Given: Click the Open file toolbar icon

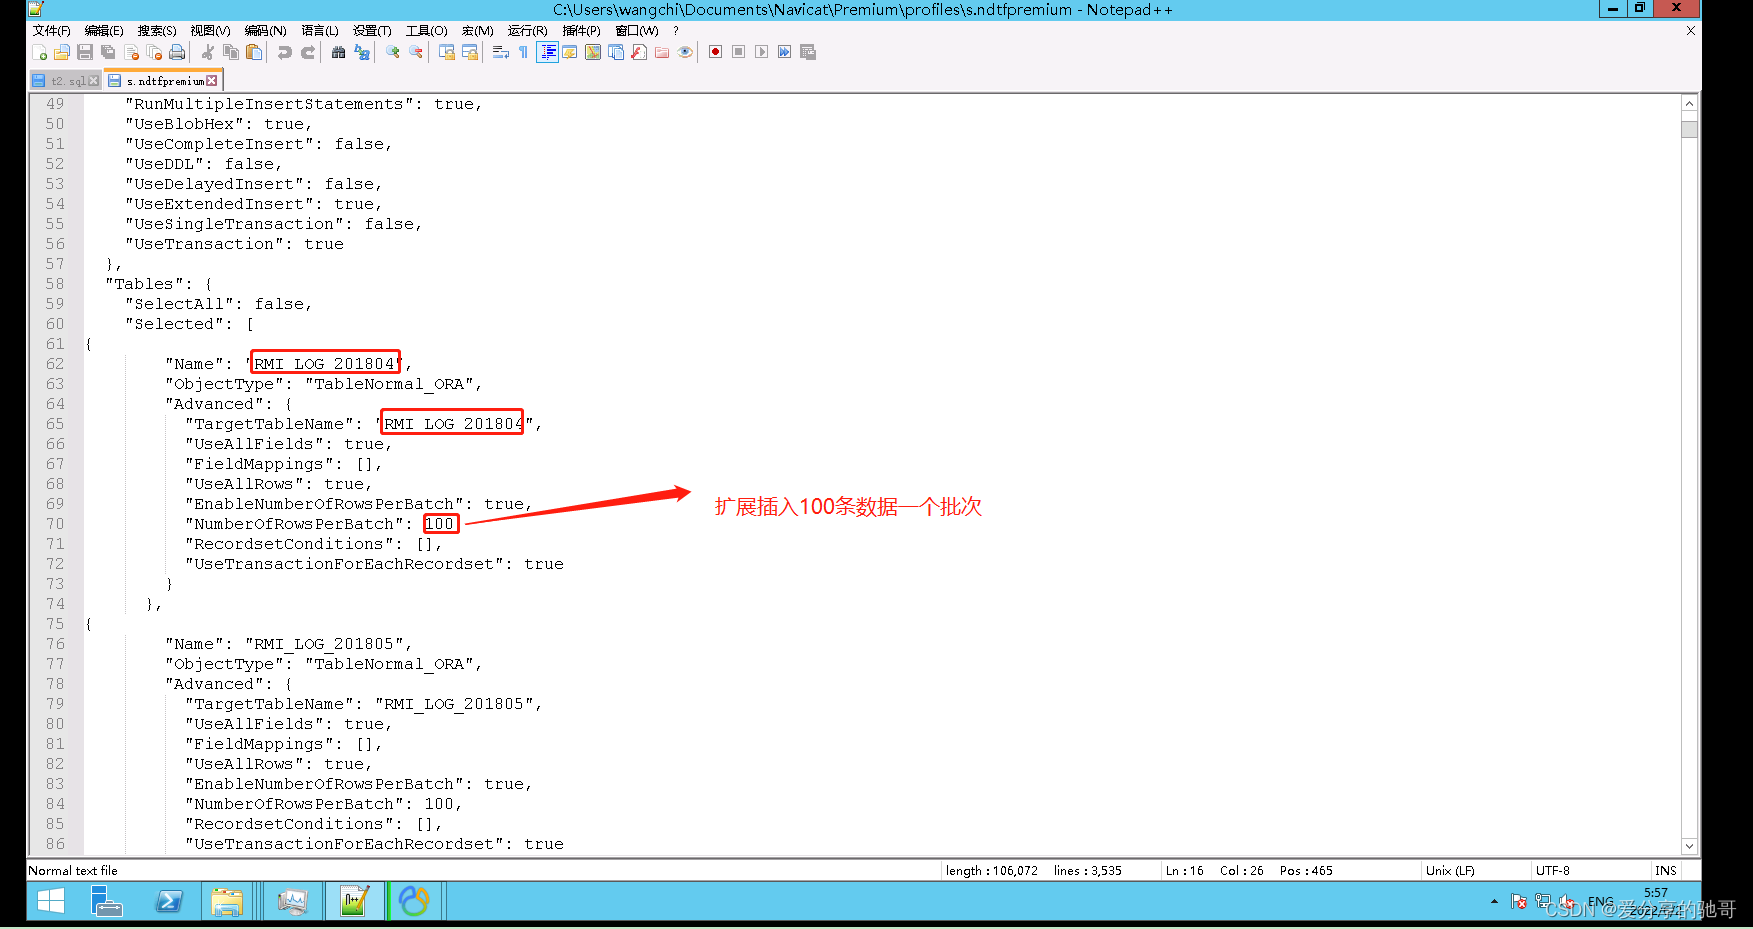Looking at the screenshot, I should pos(62,52).
